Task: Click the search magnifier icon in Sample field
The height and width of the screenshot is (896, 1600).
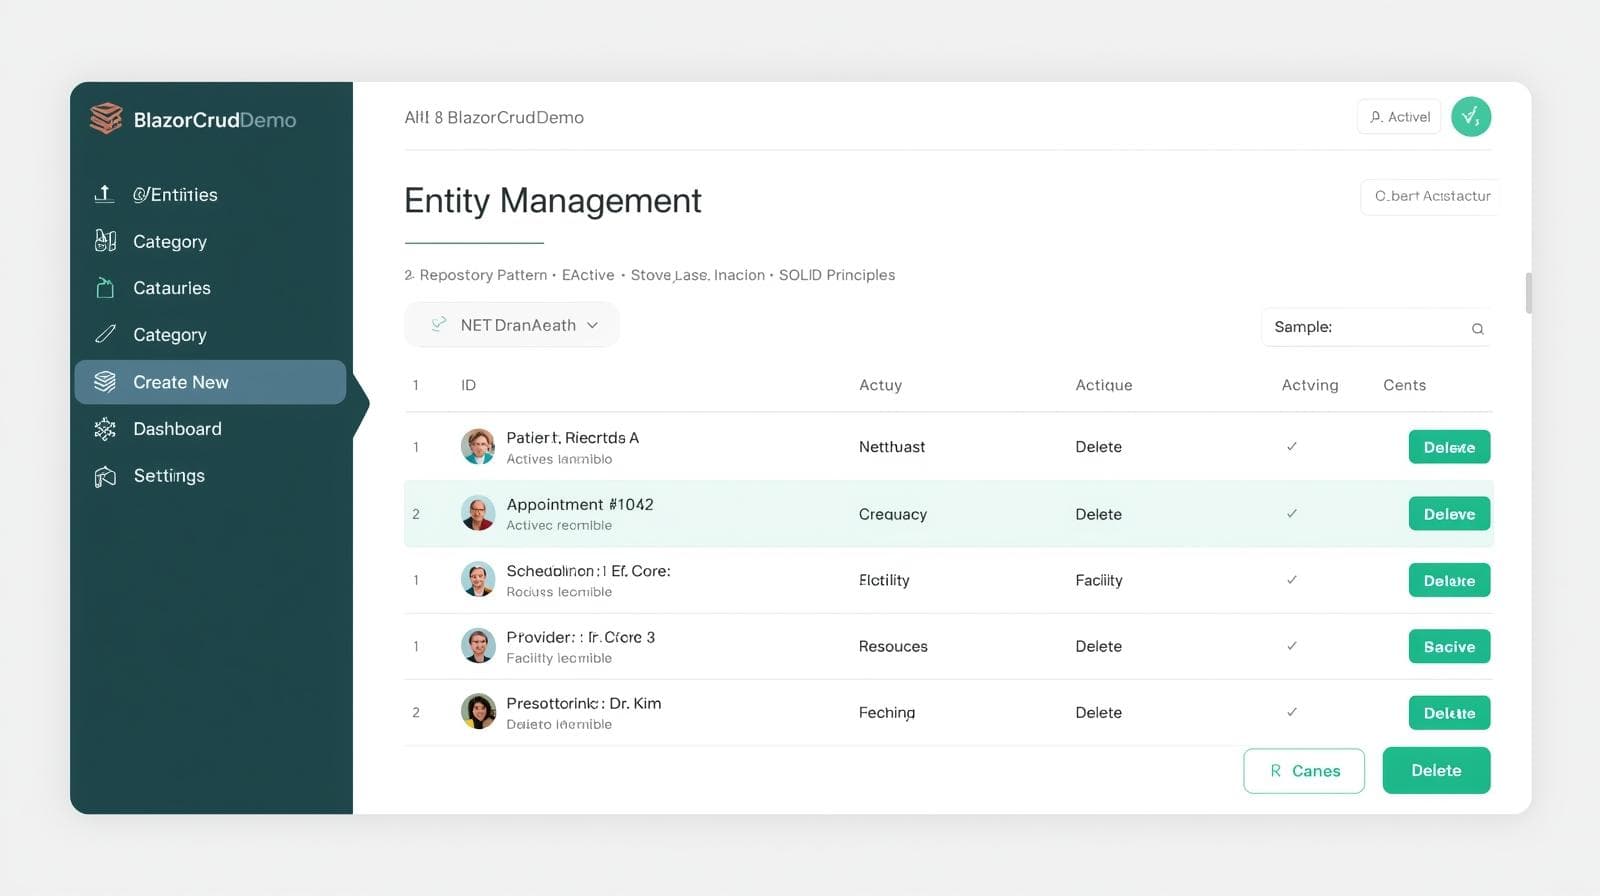Action: [1477, 329]
